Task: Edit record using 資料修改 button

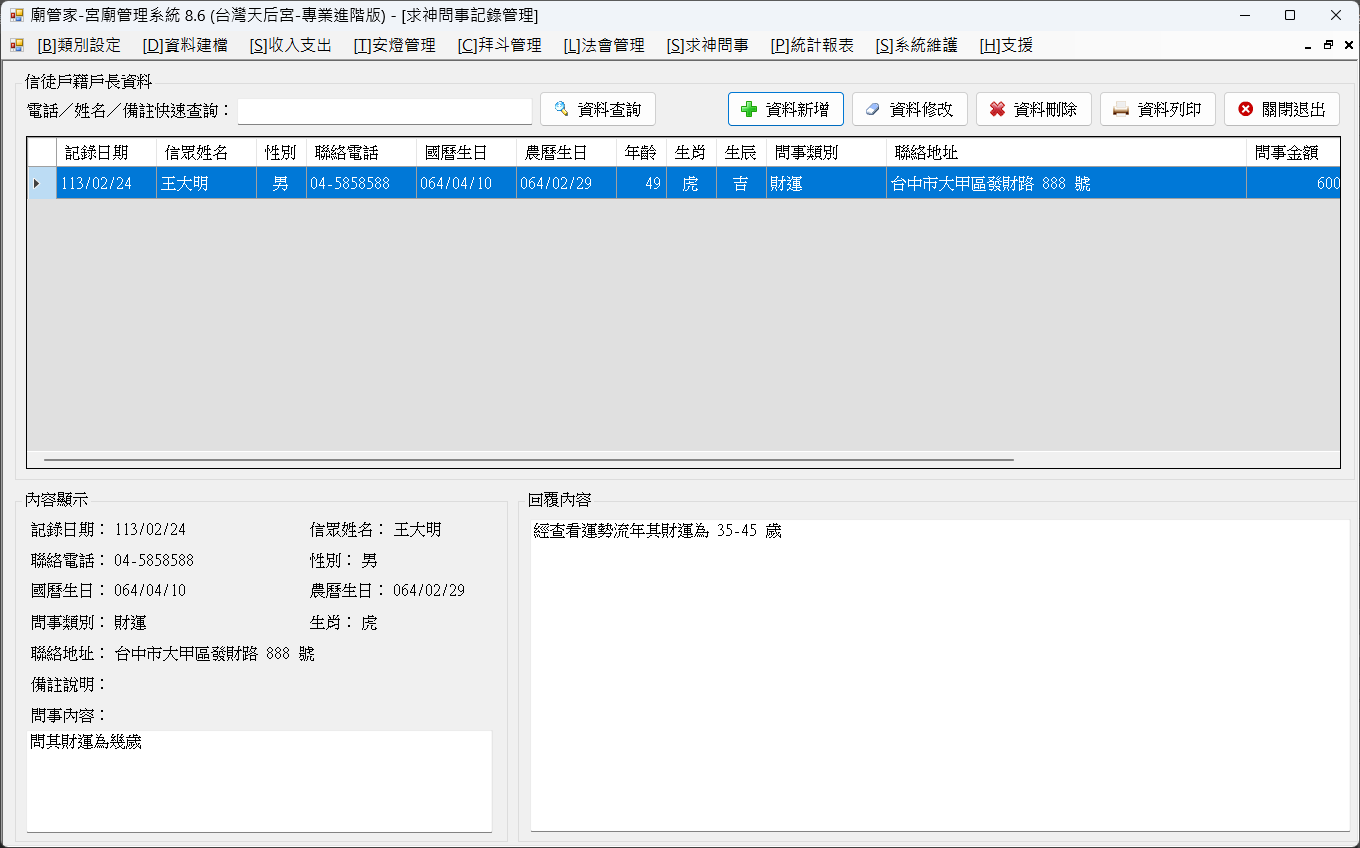Action: tap(909, 109)
